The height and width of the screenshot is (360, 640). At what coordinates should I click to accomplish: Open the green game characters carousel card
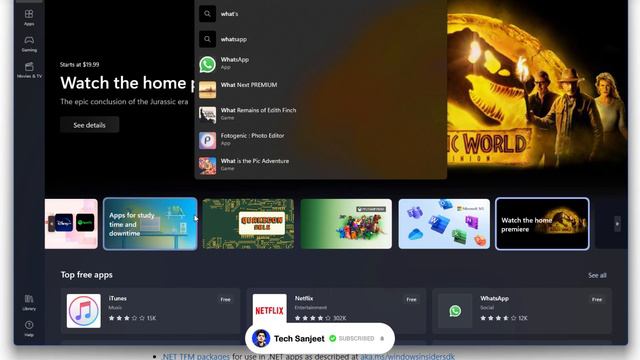click(x=346, y=224)
